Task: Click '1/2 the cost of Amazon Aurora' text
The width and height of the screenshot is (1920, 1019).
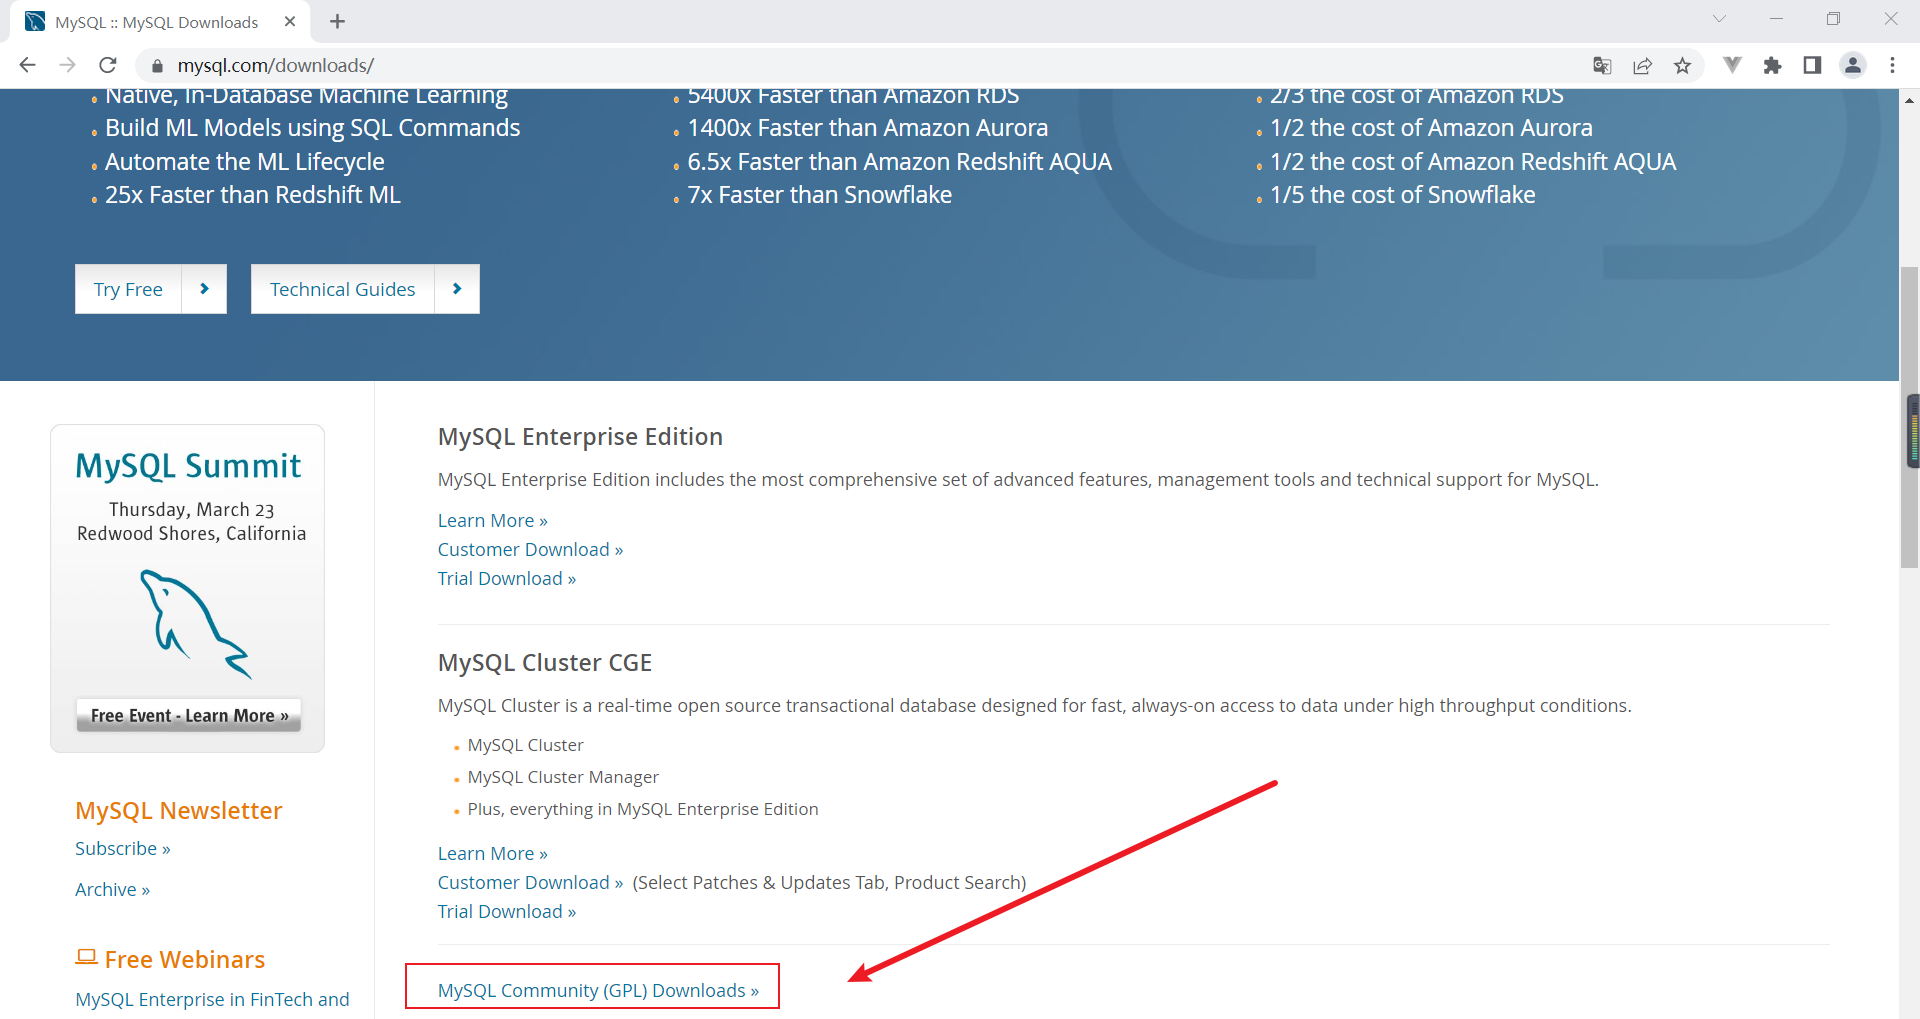Action: 1431,128
